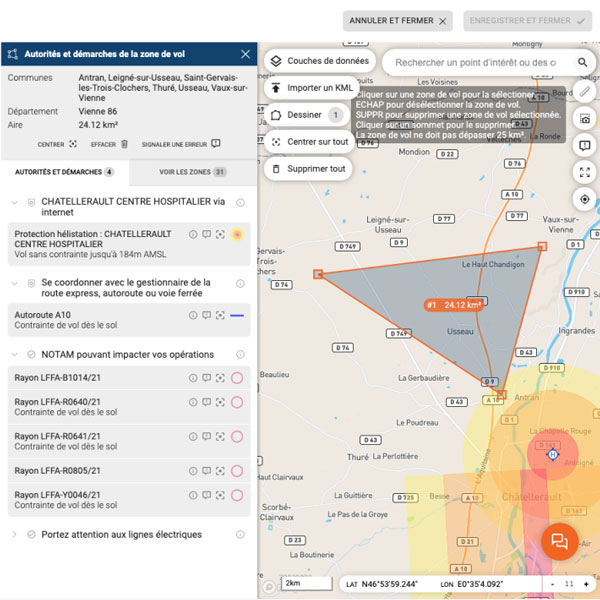Viewport: 600px width, 600px height.
Task: Center map on Autoroute A10
Action: tap(220, 315)
